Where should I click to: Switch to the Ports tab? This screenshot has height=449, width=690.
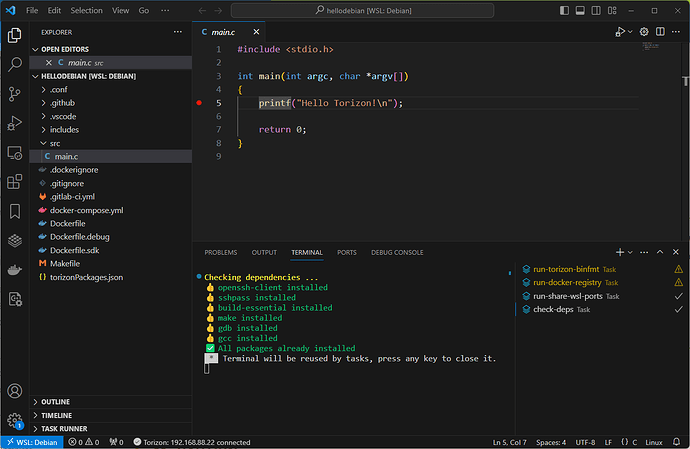pos(347,253)
